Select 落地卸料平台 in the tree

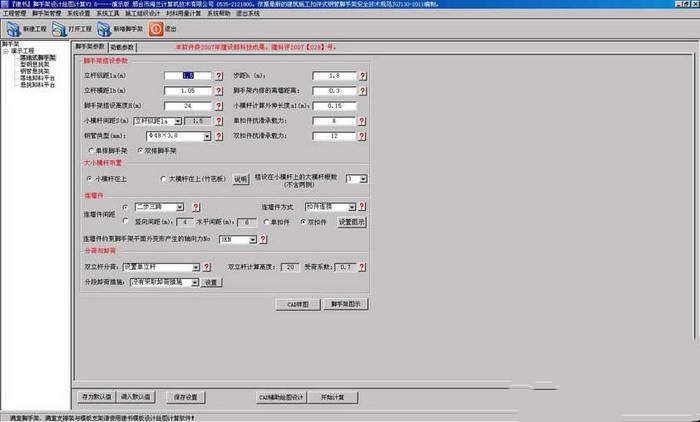click(x=38, y=78)
